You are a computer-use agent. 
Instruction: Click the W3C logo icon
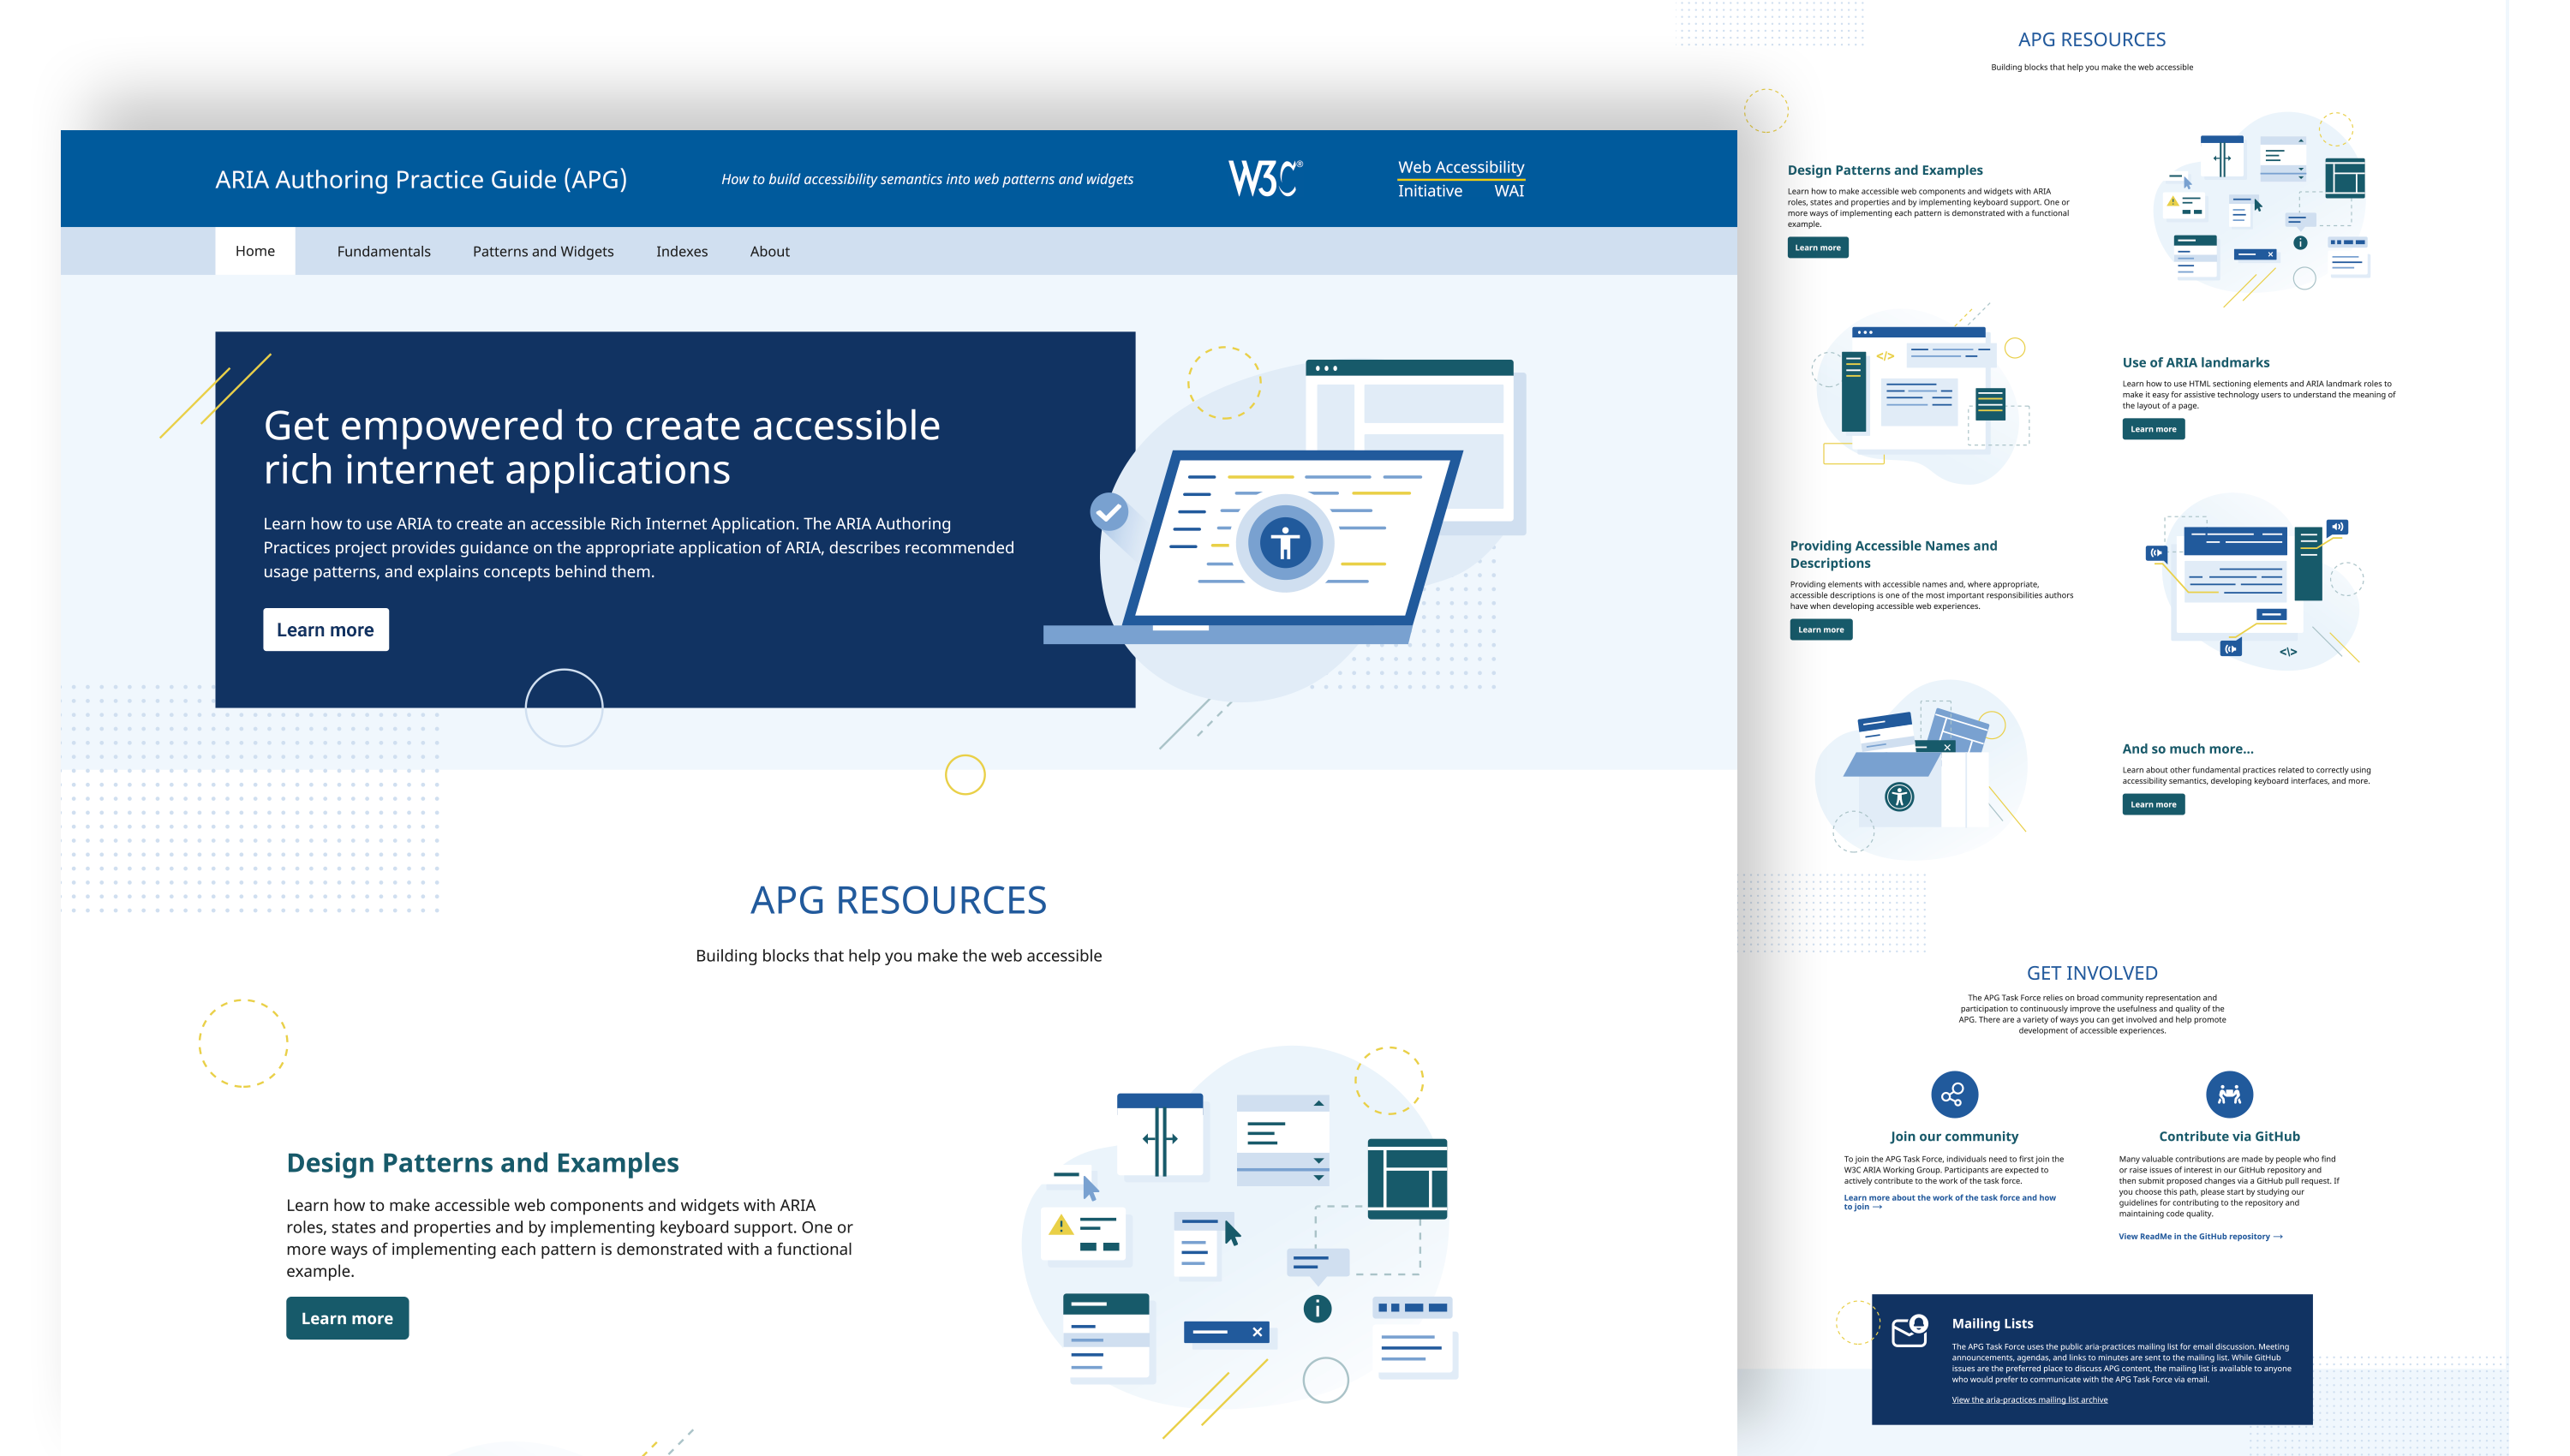[x=1267, y=176]
